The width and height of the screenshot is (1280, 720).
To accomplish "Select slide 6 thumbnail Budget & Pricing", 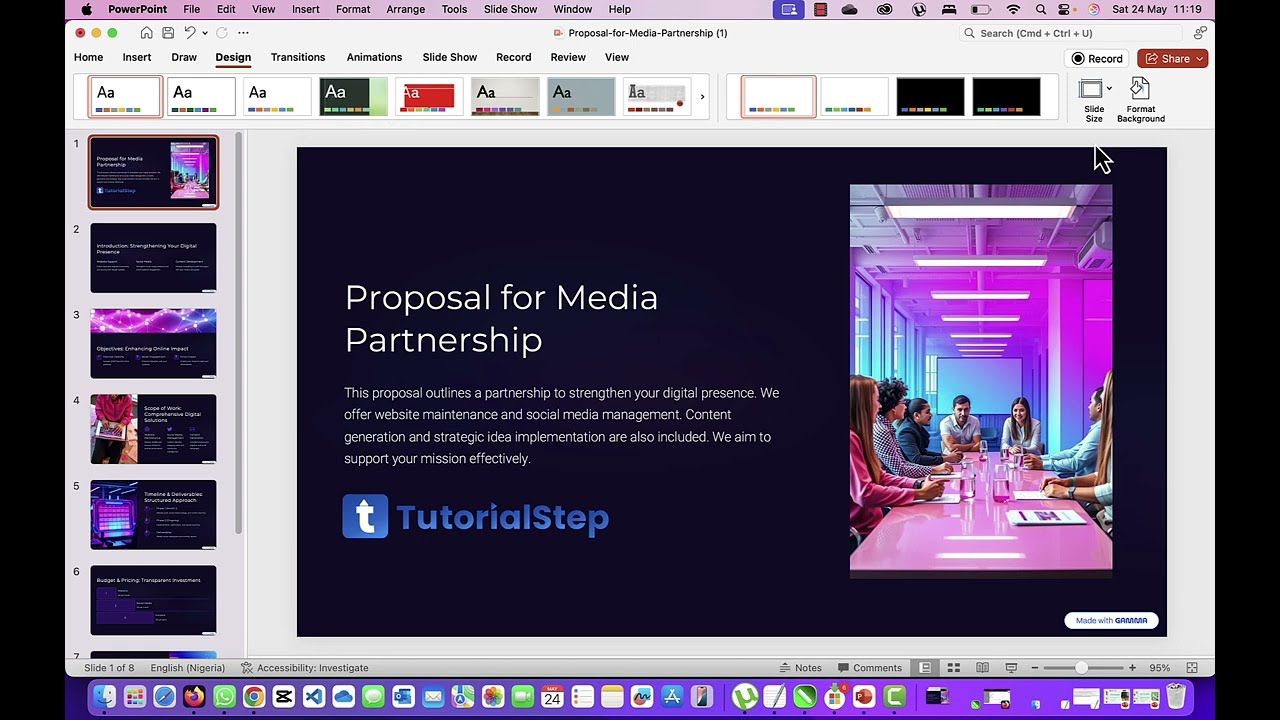I will click(x=153, y=600).
